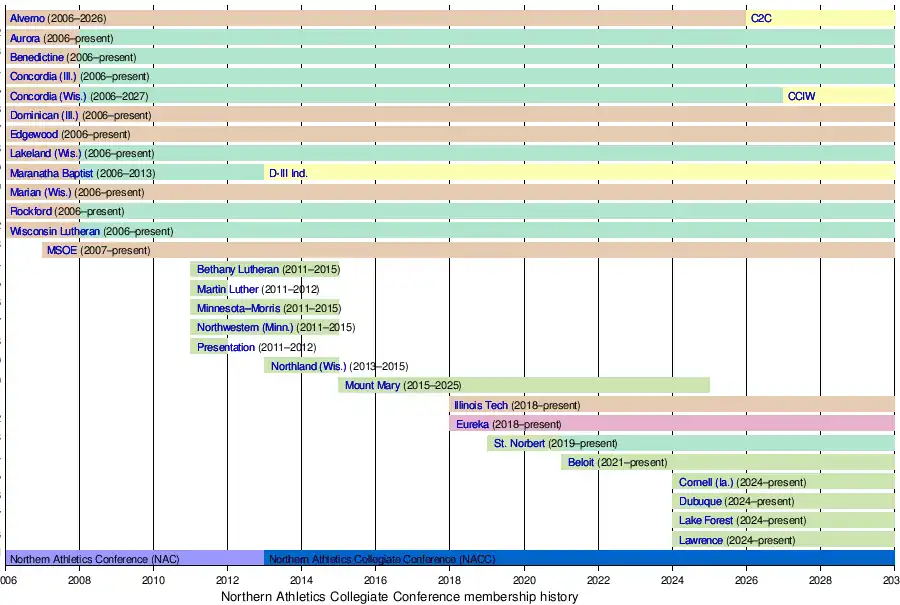Open the Benedictine link

point(37,57)
